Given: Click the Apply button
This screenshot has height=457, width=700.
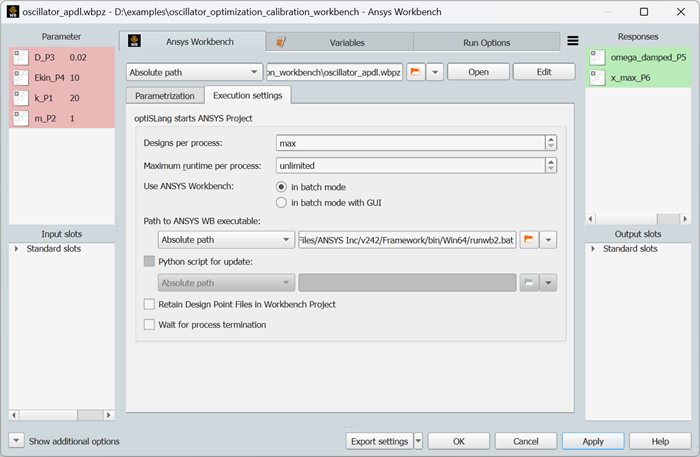Looking at the screenshot, I should click(x=593, y=441).
